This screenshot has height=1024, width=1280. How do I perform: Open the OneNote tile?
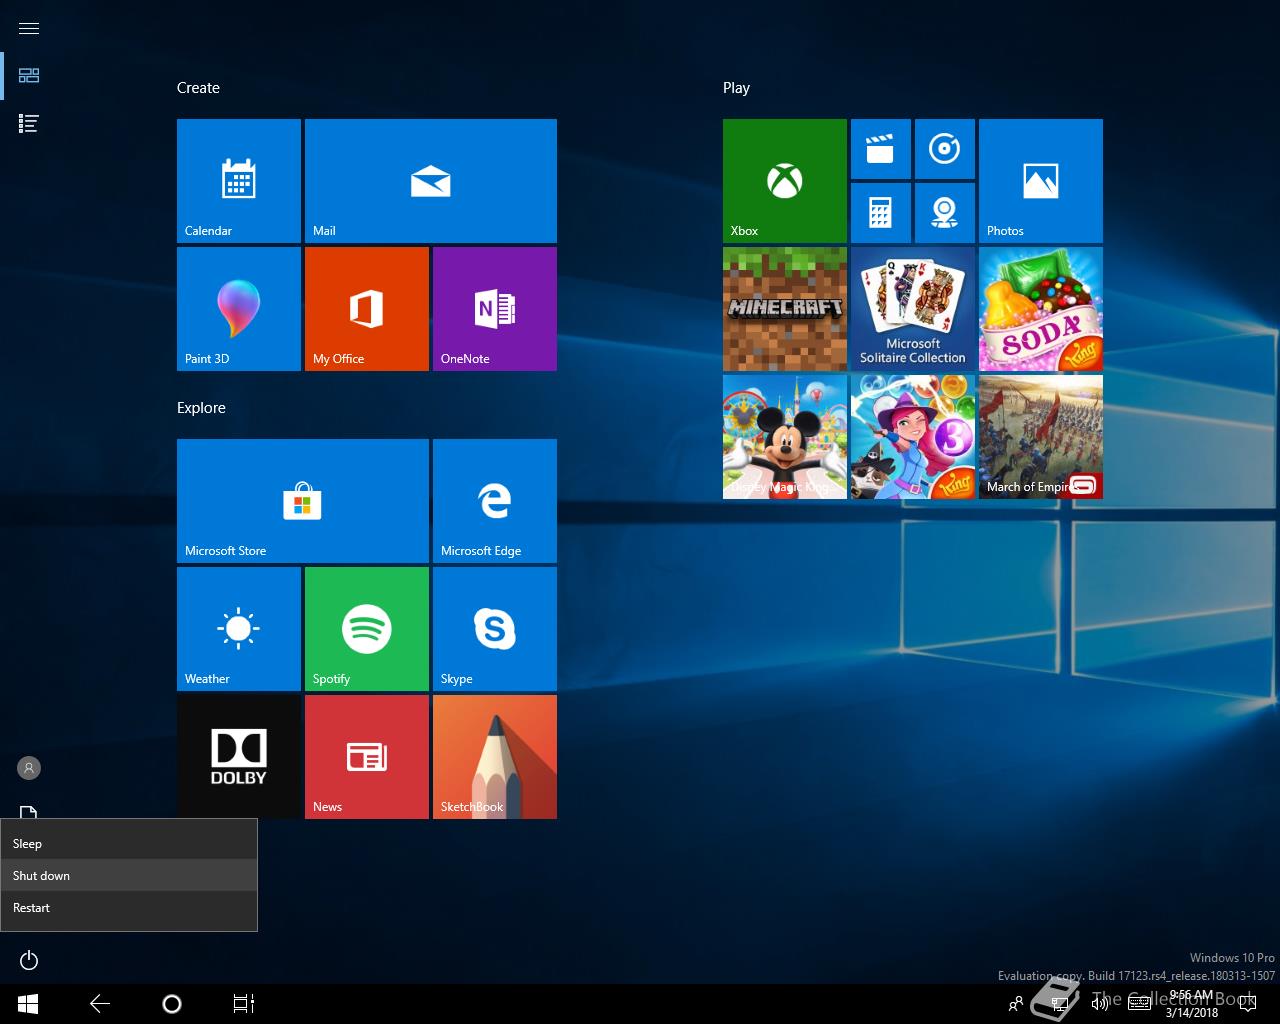[495, 309]
